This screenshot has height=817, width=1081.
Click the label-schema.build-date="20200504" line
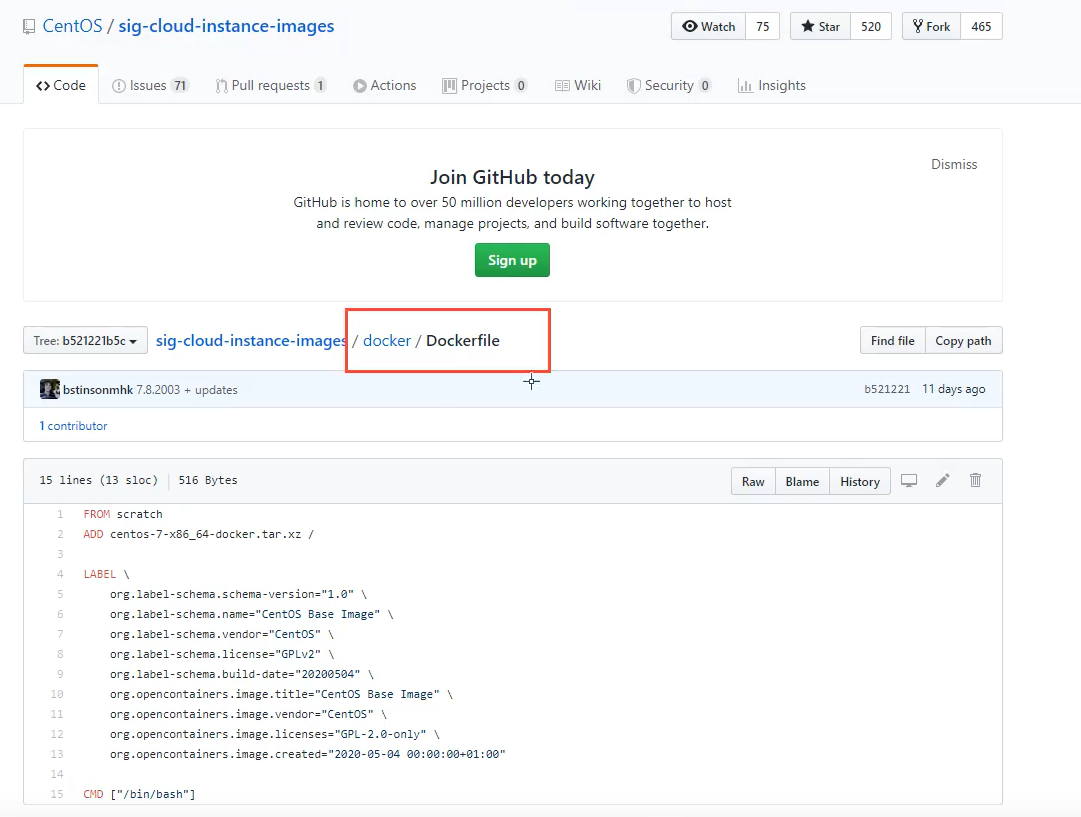241,674
